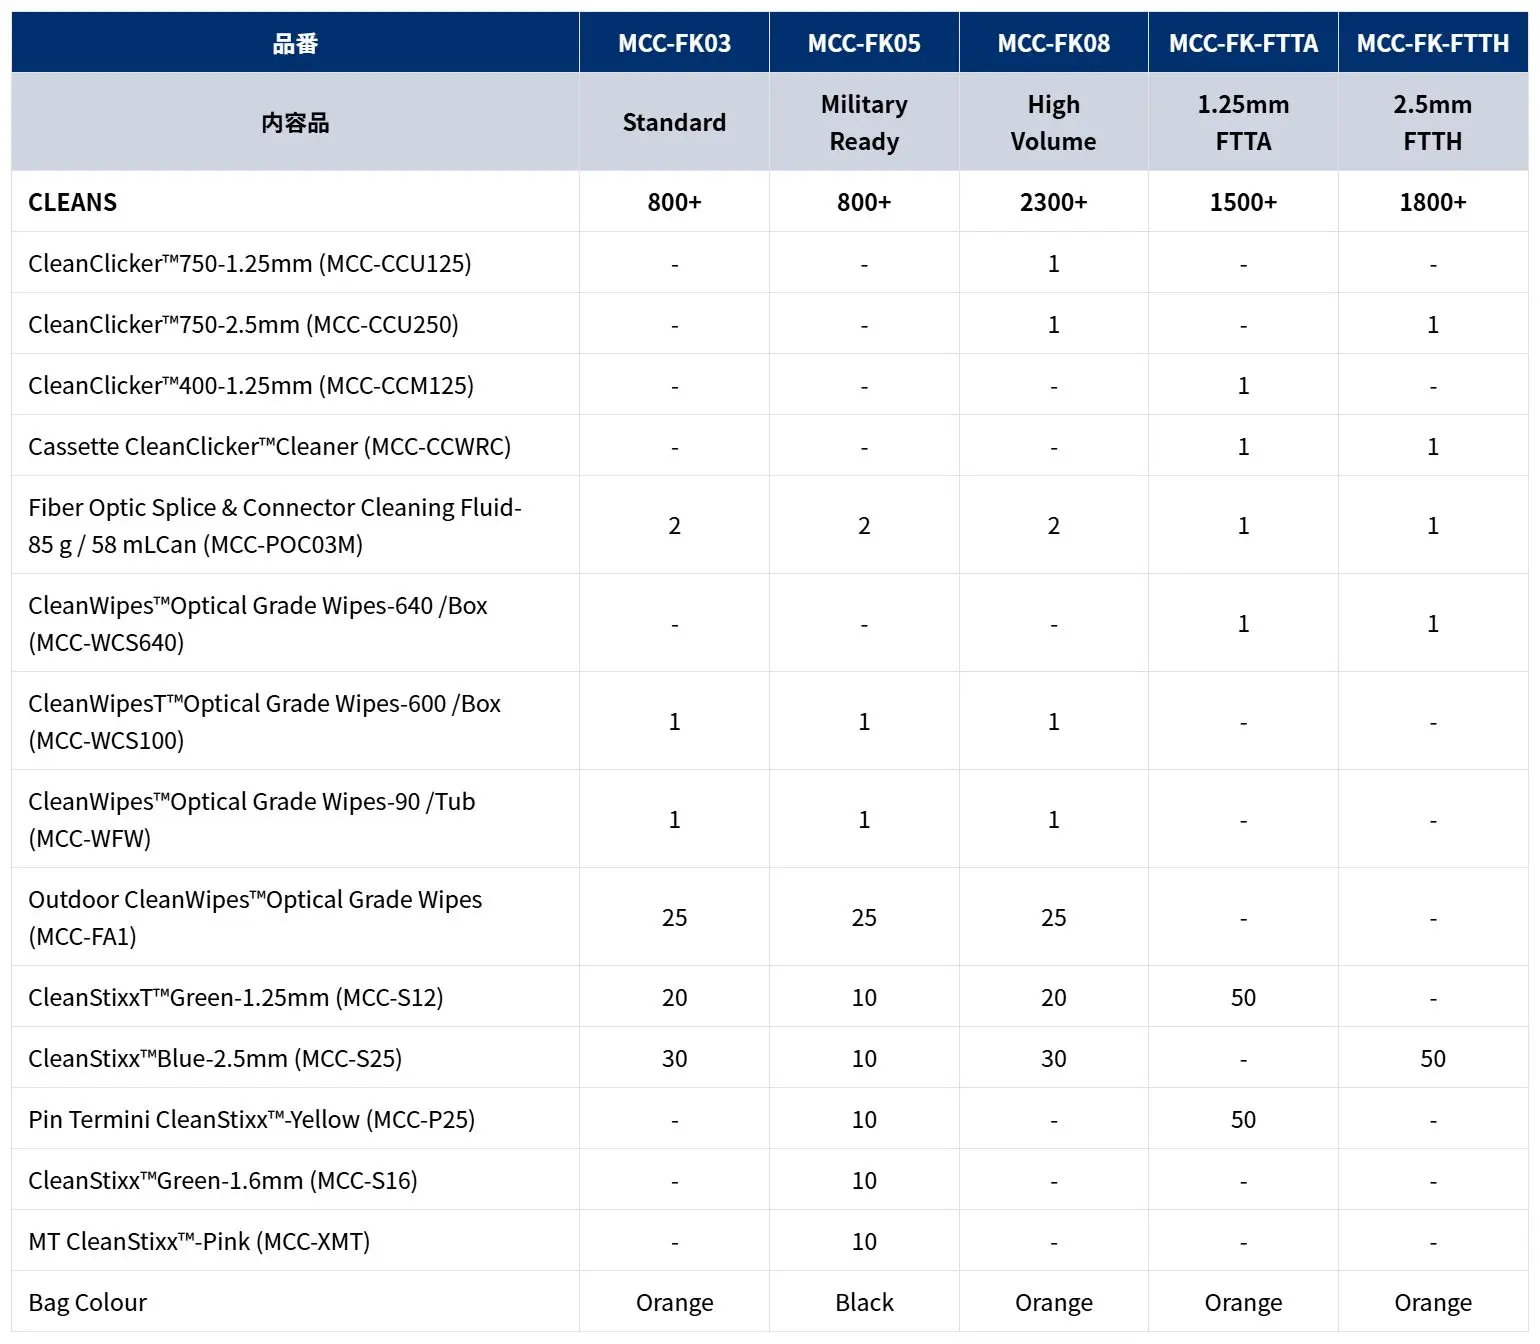Screen dimensions: 1540x1344
Task: Click the 品番 header cell
Action: tap(295, 43)
